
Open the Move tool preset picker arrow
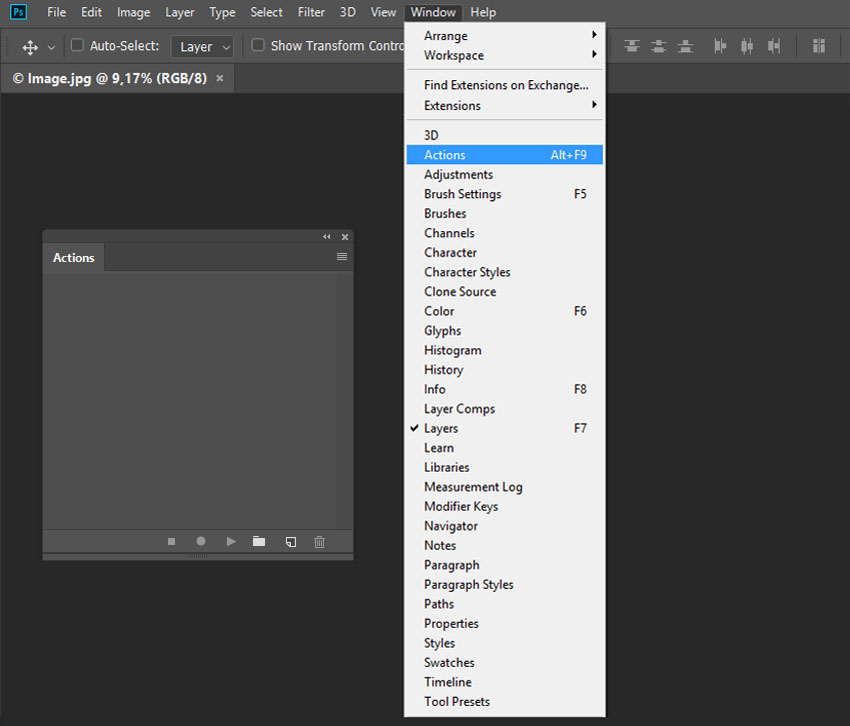click(x=51, y=48)
